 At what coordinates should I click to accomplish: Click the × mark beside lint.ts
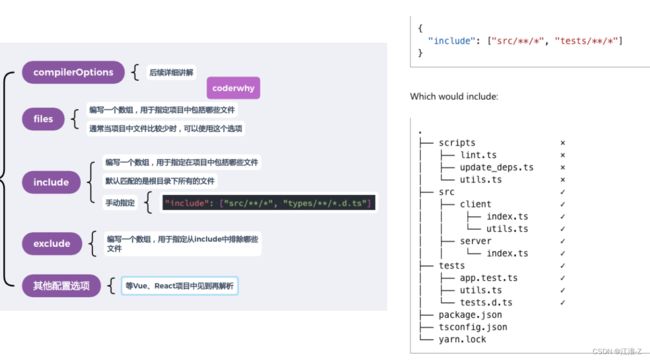563,155
